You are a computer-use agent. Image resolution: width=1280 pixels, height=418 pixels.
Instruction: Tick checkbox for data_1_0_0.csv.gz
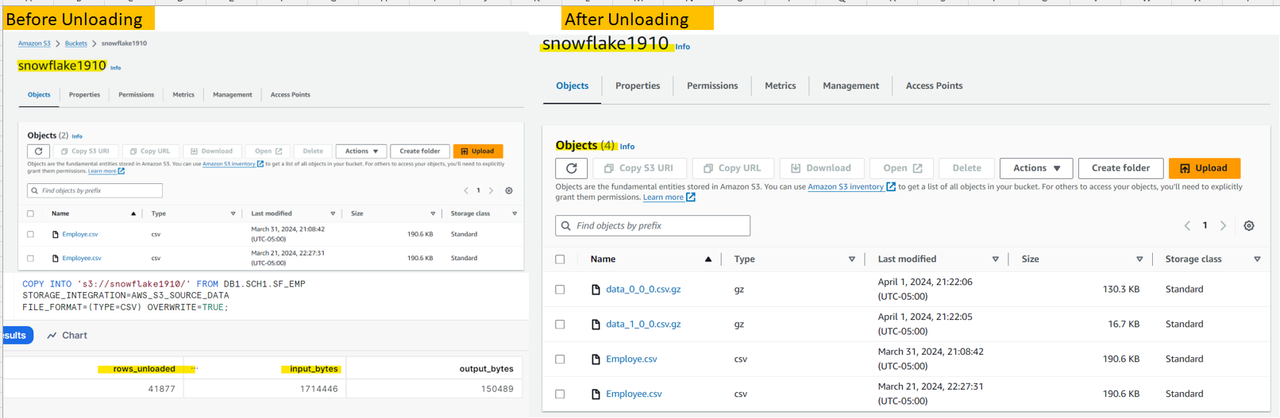560,324
